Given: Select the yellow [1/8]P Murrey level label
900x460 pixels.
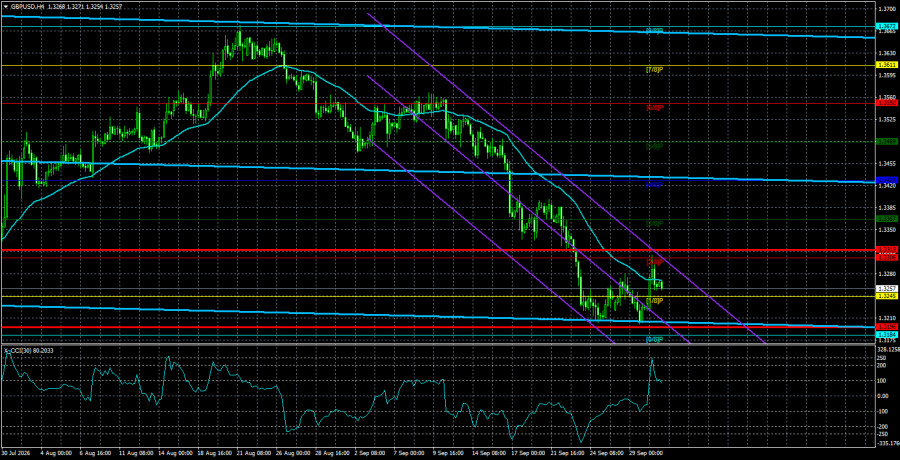Looking at the screenshot, I should (x=655, y=300).
